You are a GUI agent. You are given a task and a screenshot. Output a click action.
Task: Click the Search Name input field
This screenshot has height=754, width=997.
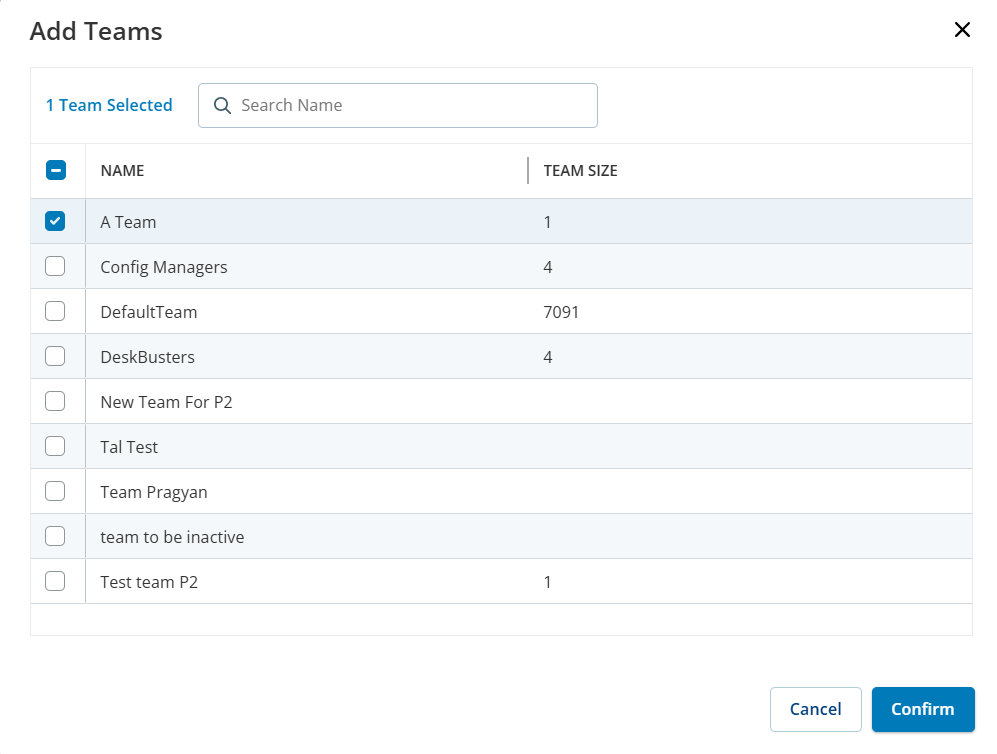click(410, 105)
